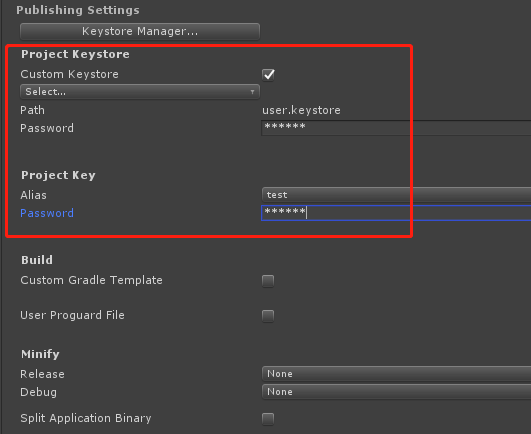
Task: Click the Alias label text
Action: pos(33,195)
